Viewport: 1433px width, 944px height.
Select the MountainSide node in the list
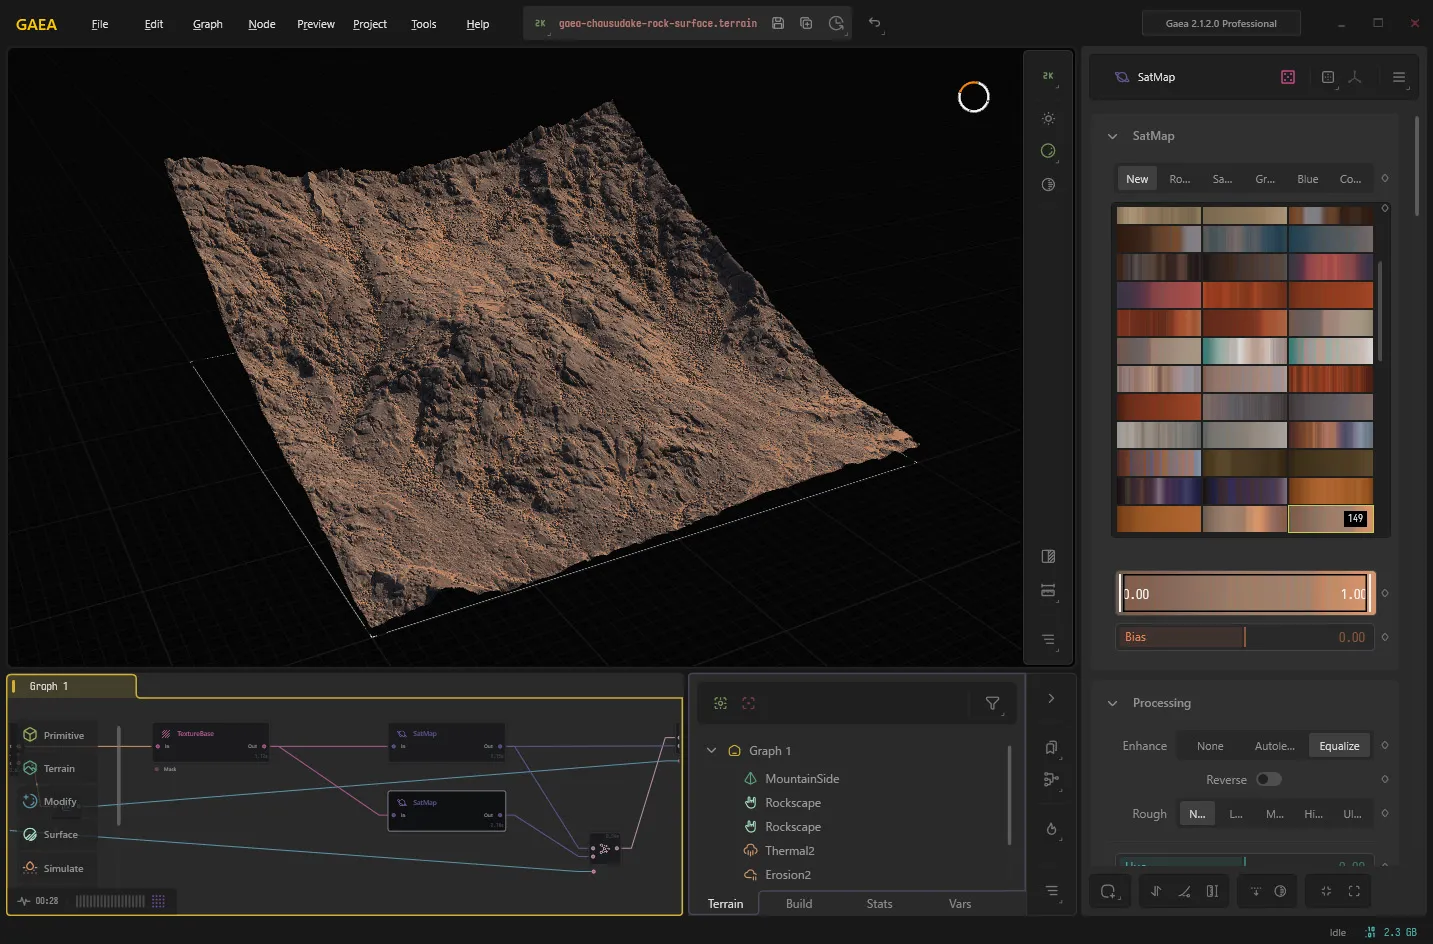[x=802, y=778]
